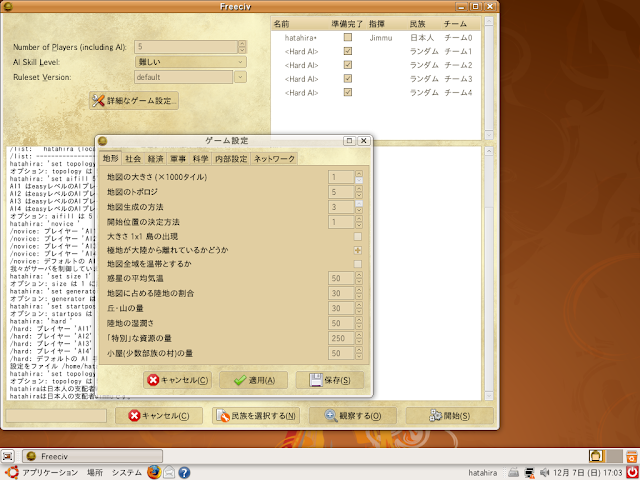Open the help launcher icon in panel

pos(184,472)
